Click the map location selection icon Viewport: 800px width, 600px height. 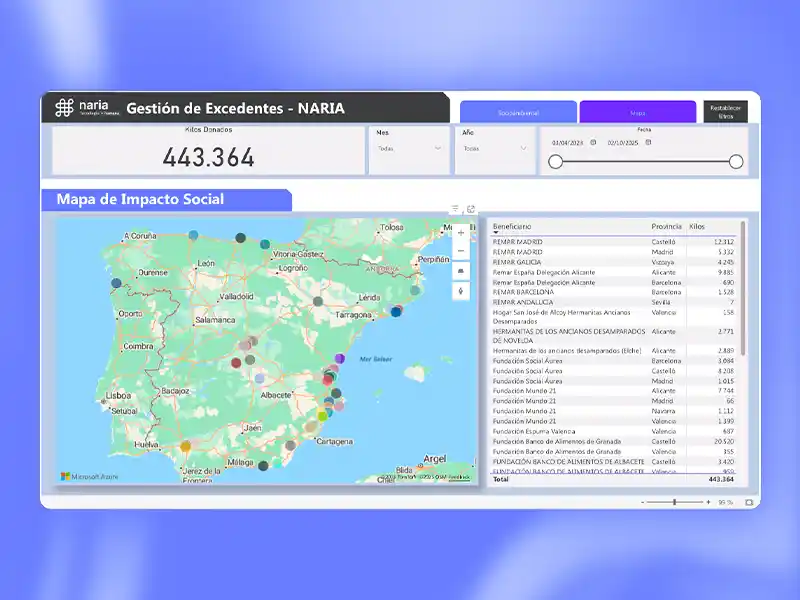(x=461, y=291)
